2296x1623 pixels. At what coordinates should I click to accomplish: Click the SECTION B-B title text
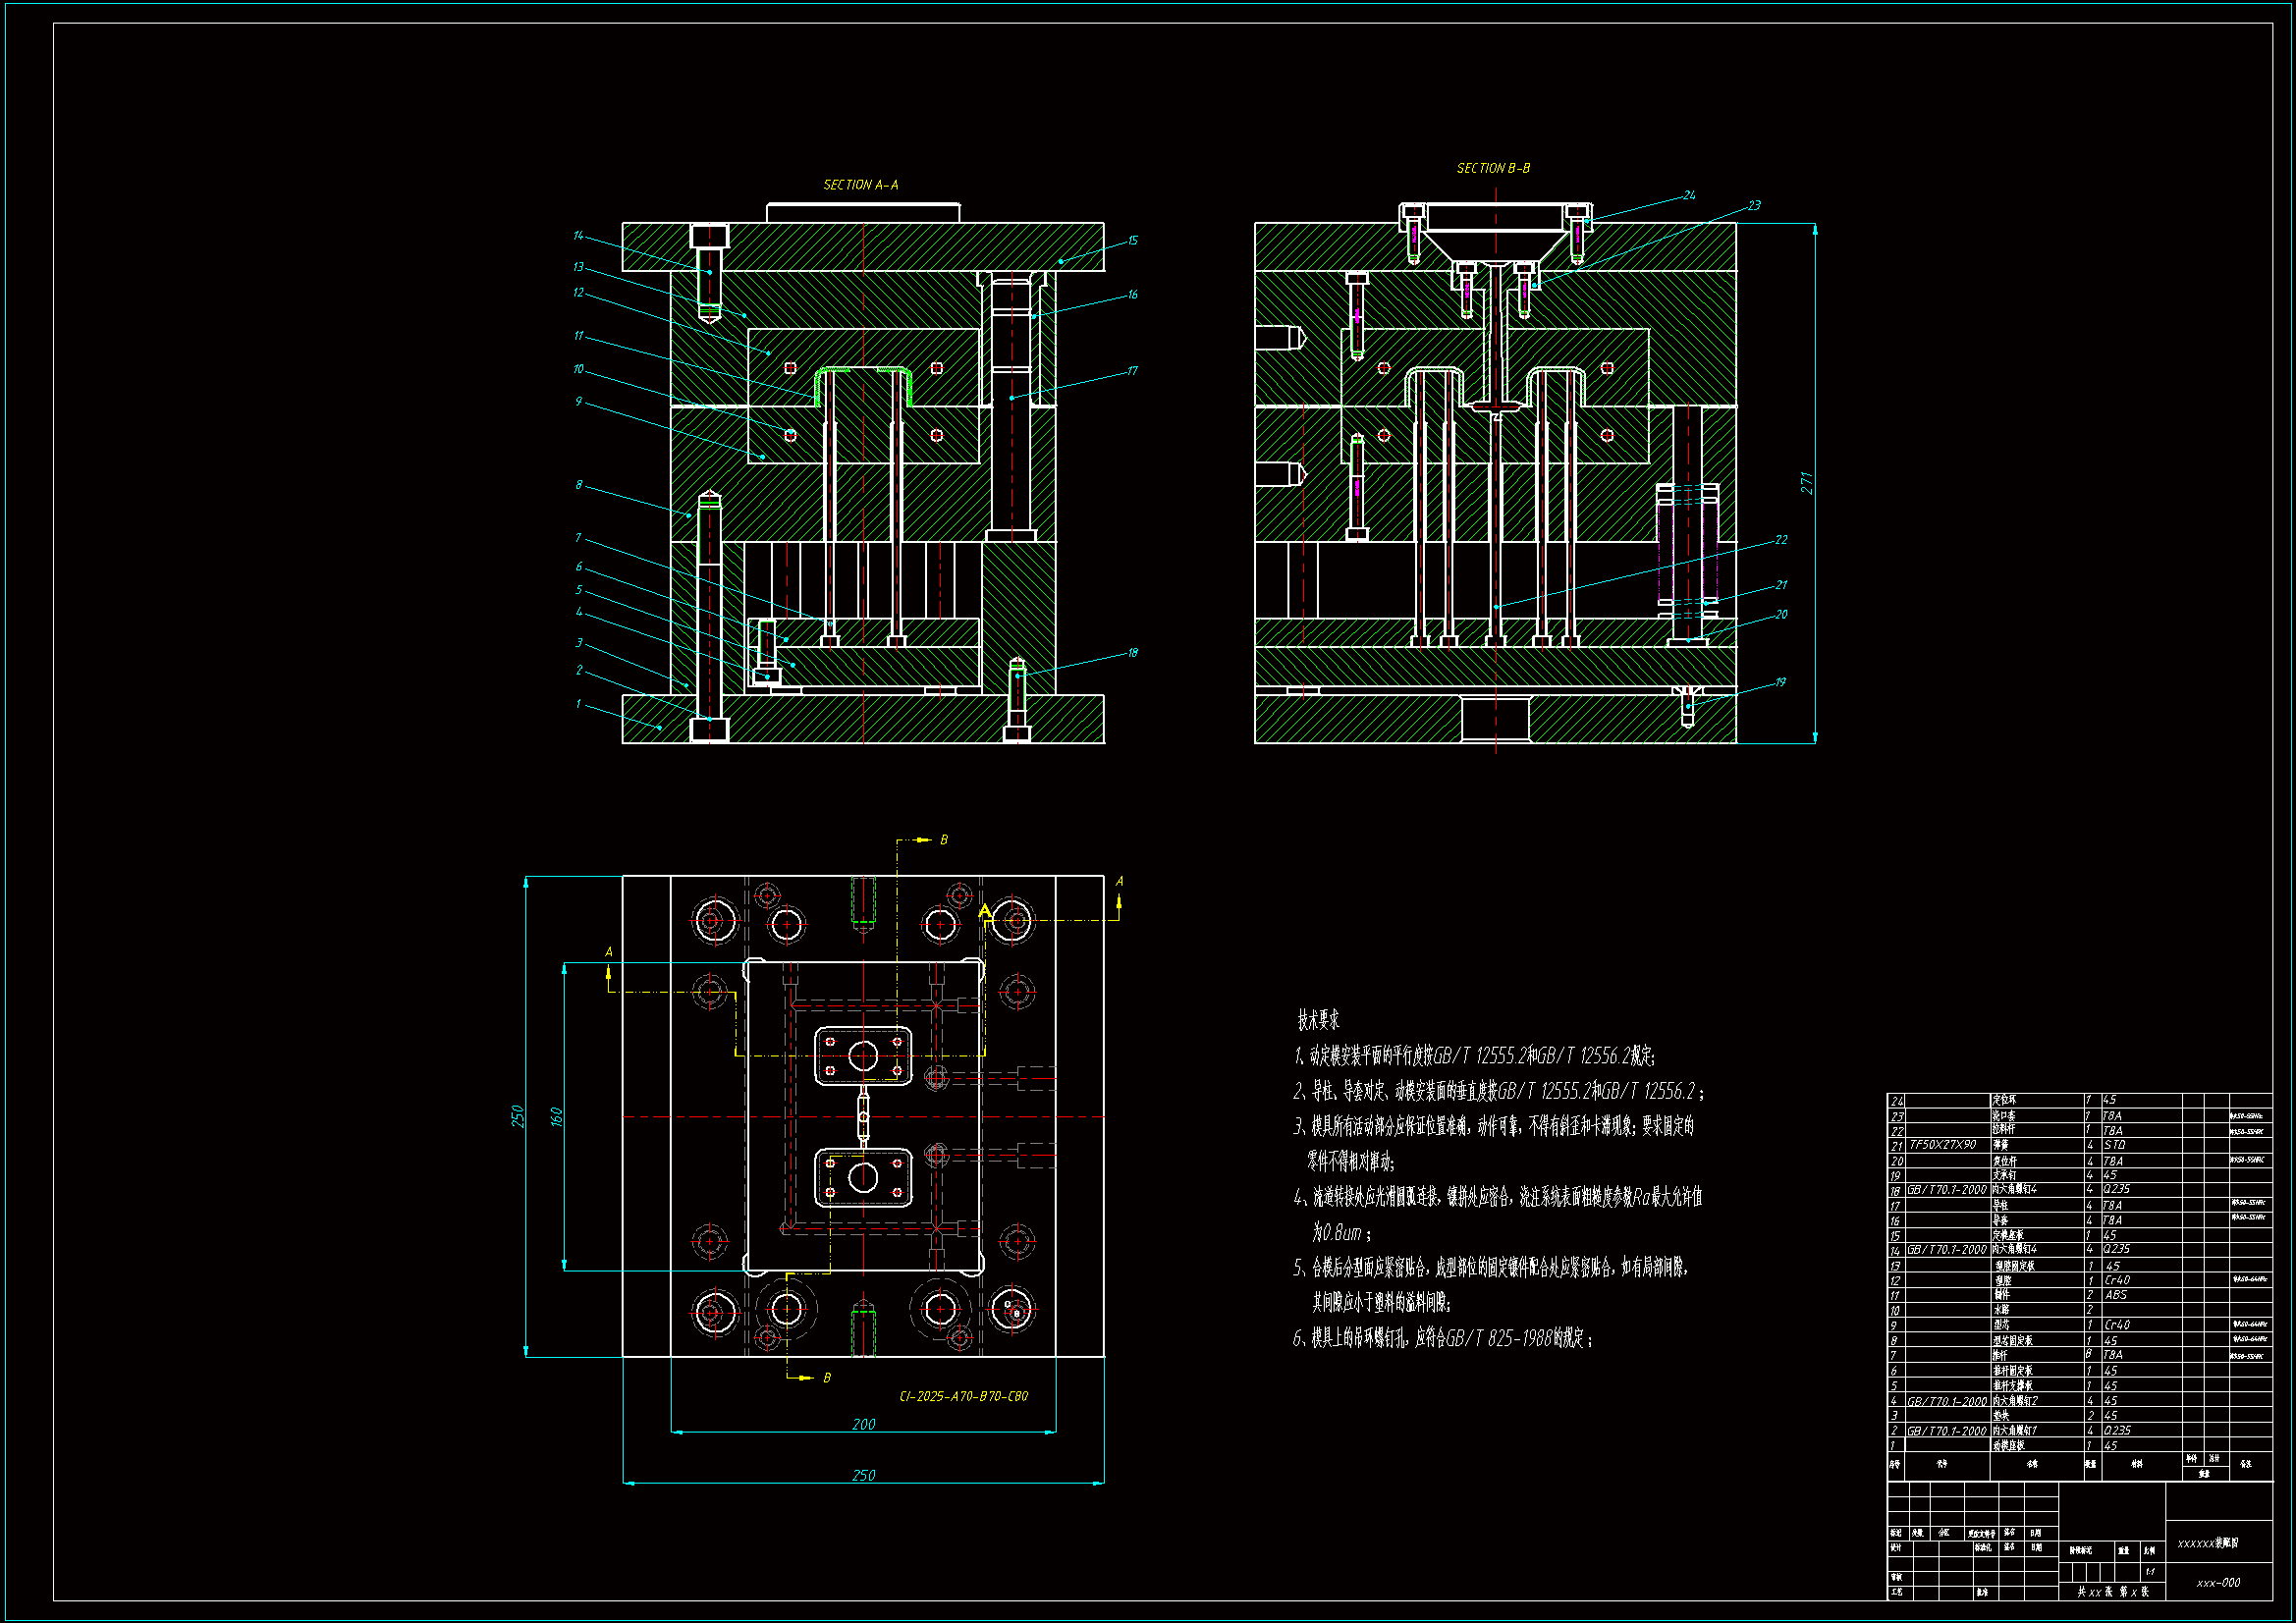(1492, 168)
